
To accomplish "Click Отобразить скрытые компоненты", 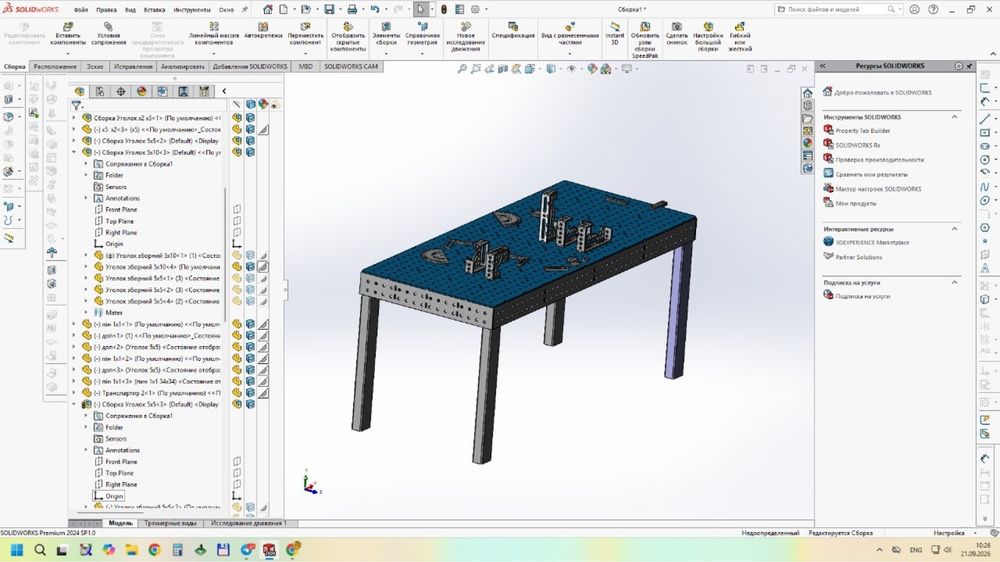I will pyautogui.click(x=348, y=37).
